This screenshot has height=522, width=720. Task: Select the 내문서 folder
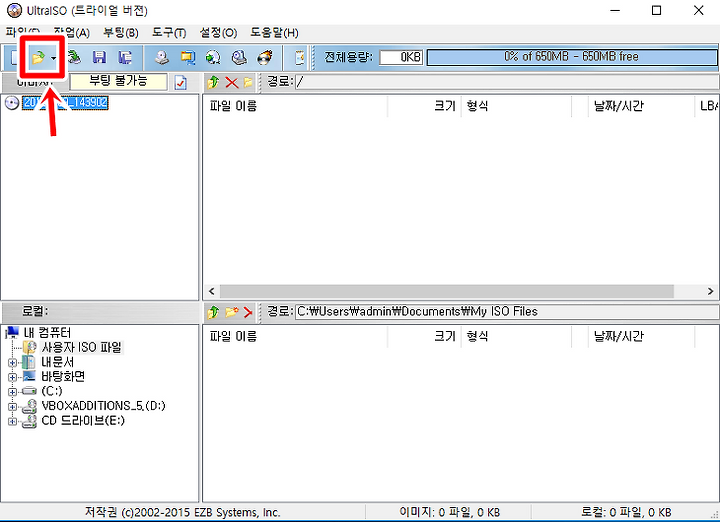coord(57,362)
